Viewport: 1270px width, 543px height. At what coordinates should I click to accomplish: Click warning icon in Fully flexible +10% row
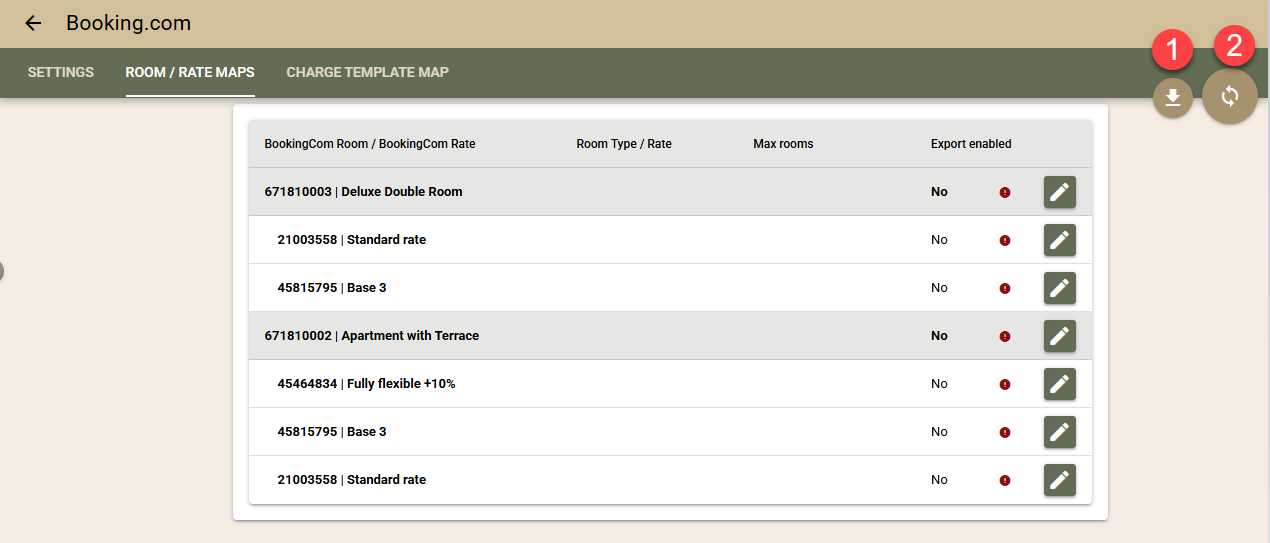tap(1005, 384)
